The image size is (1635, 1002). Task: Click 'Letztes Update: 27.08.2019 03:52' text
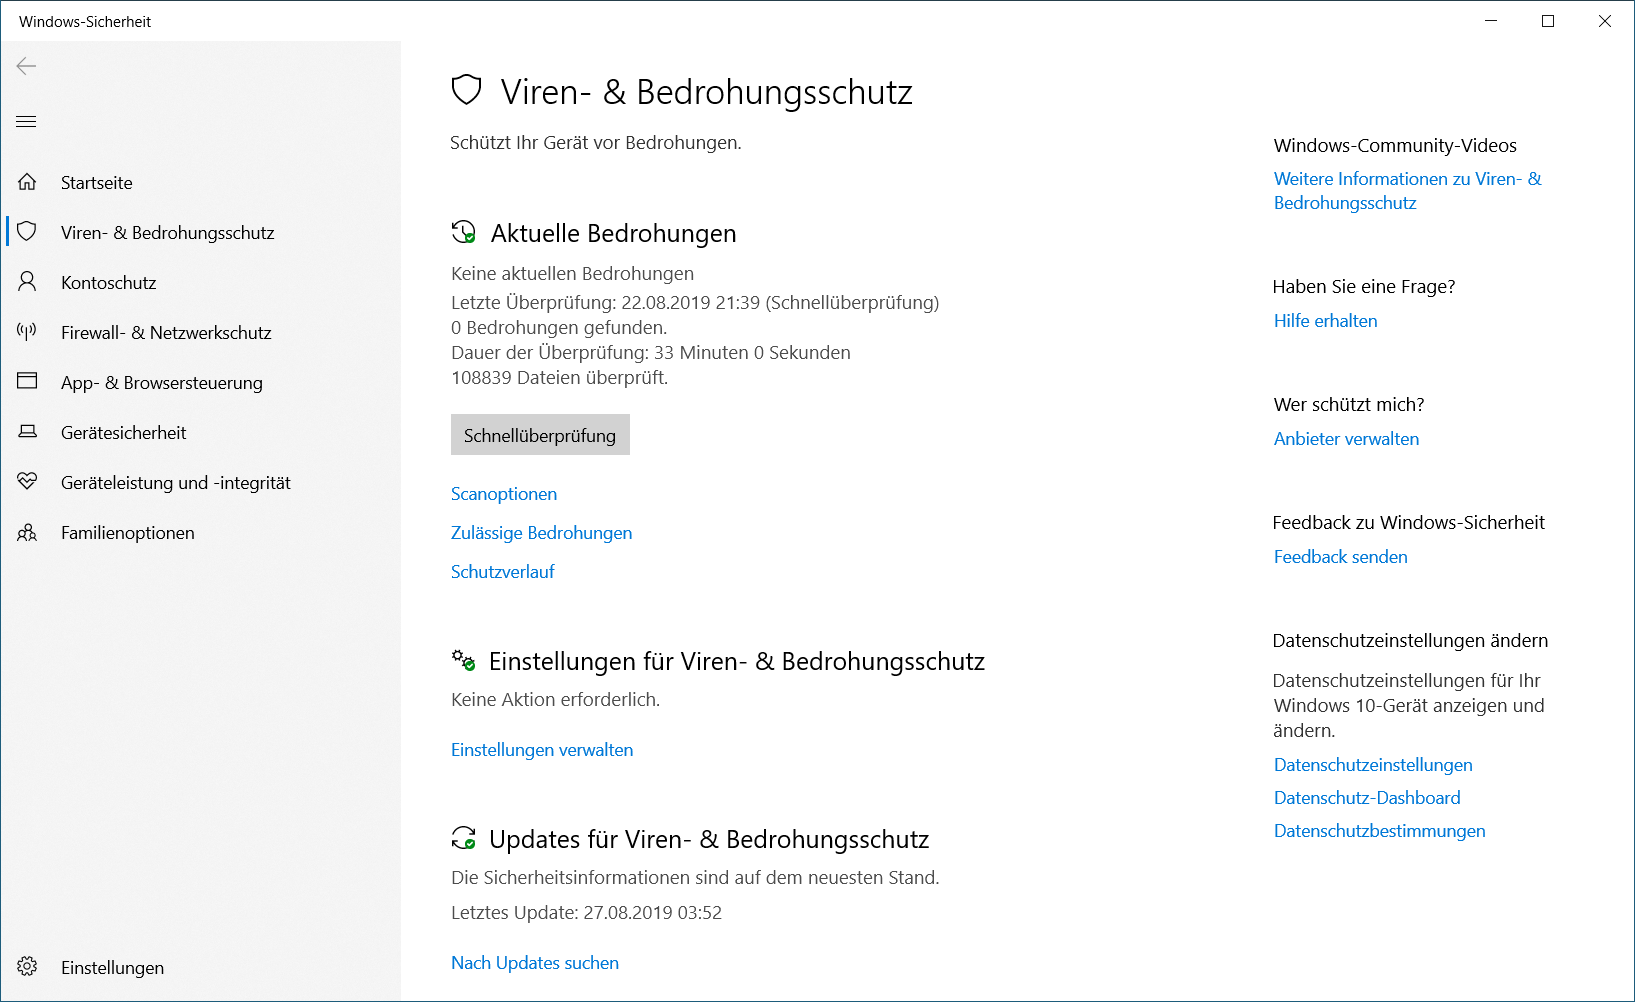click(x=586, y=913)
